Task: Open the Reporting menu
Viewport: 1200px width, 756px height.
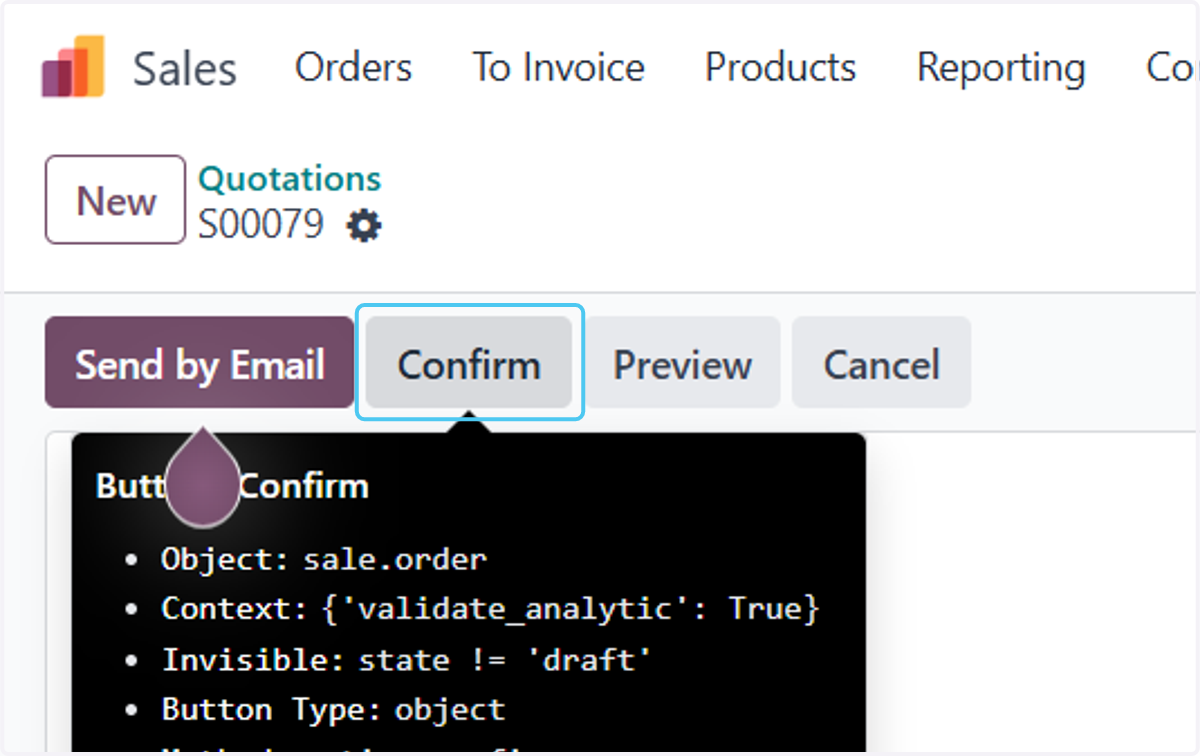Action: tap(1001, 68)
